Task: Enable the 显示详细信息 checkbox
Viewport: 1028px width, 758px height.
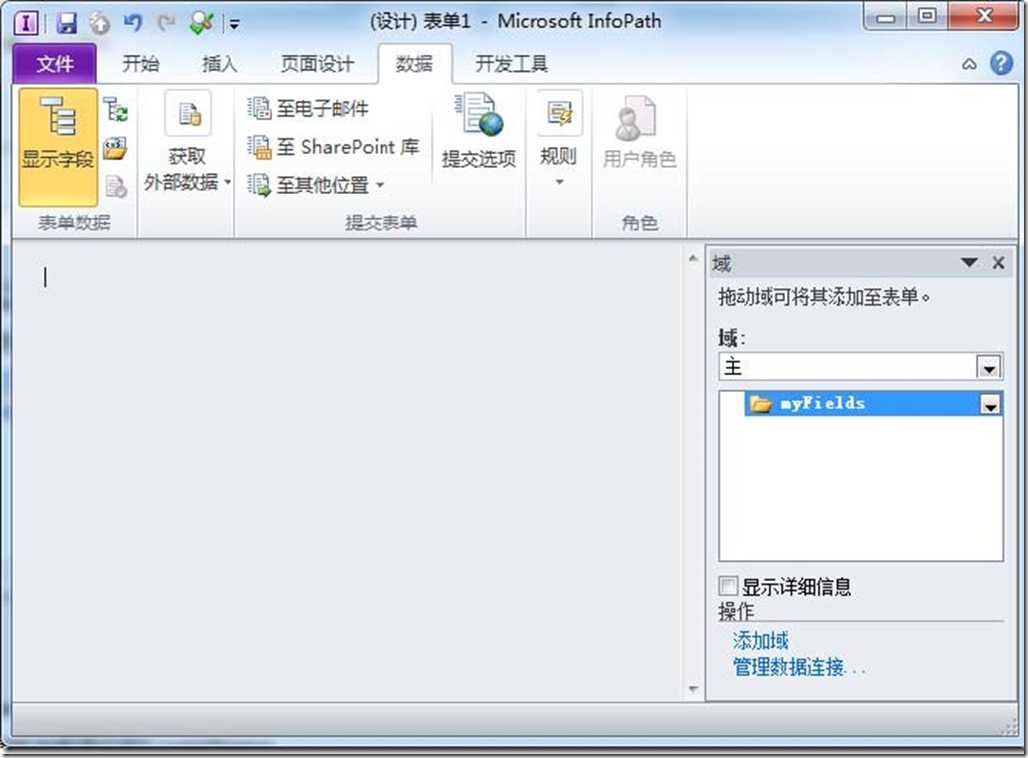Action: pyautogui.click(x=728, y=586)
